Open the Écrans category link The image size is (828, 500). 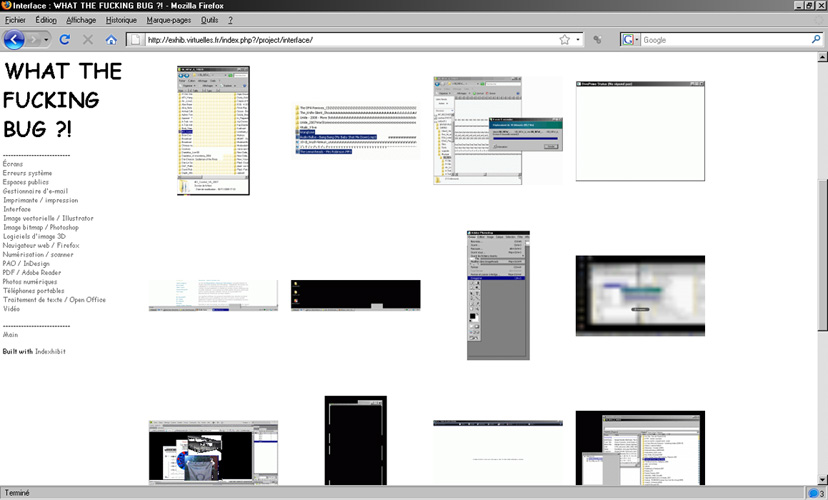coord(12,164)
